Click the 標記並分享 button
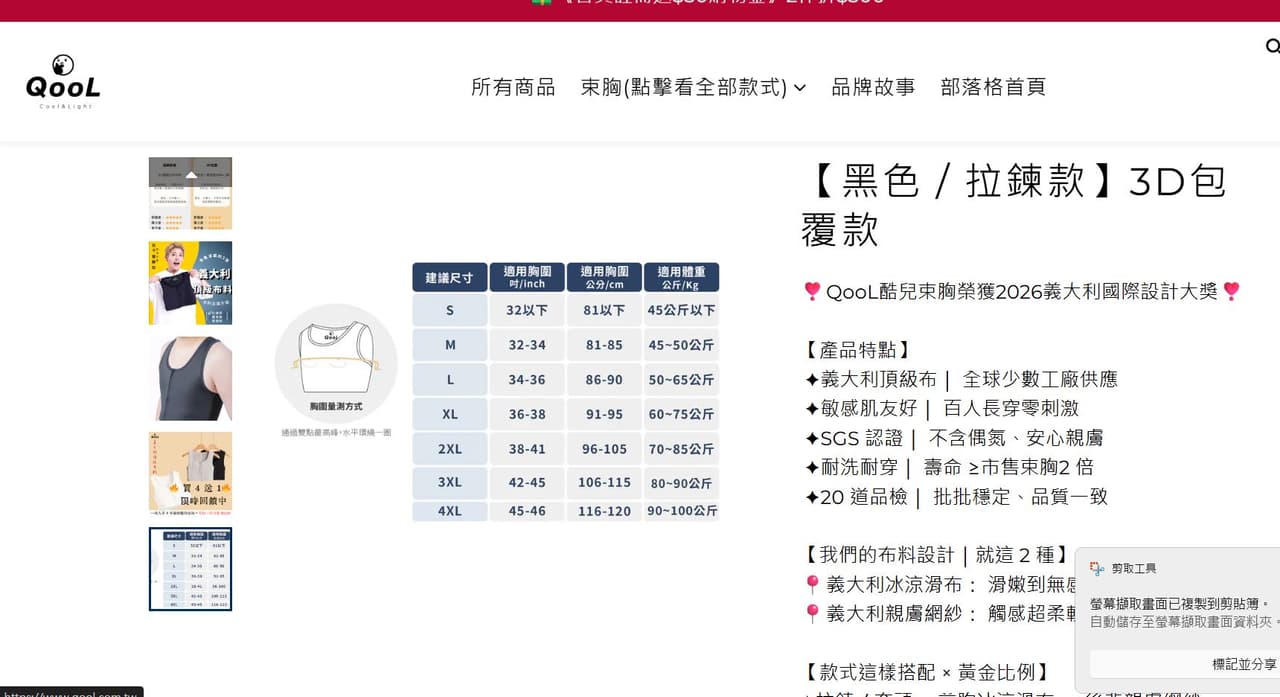 (x=1244, y=664)
